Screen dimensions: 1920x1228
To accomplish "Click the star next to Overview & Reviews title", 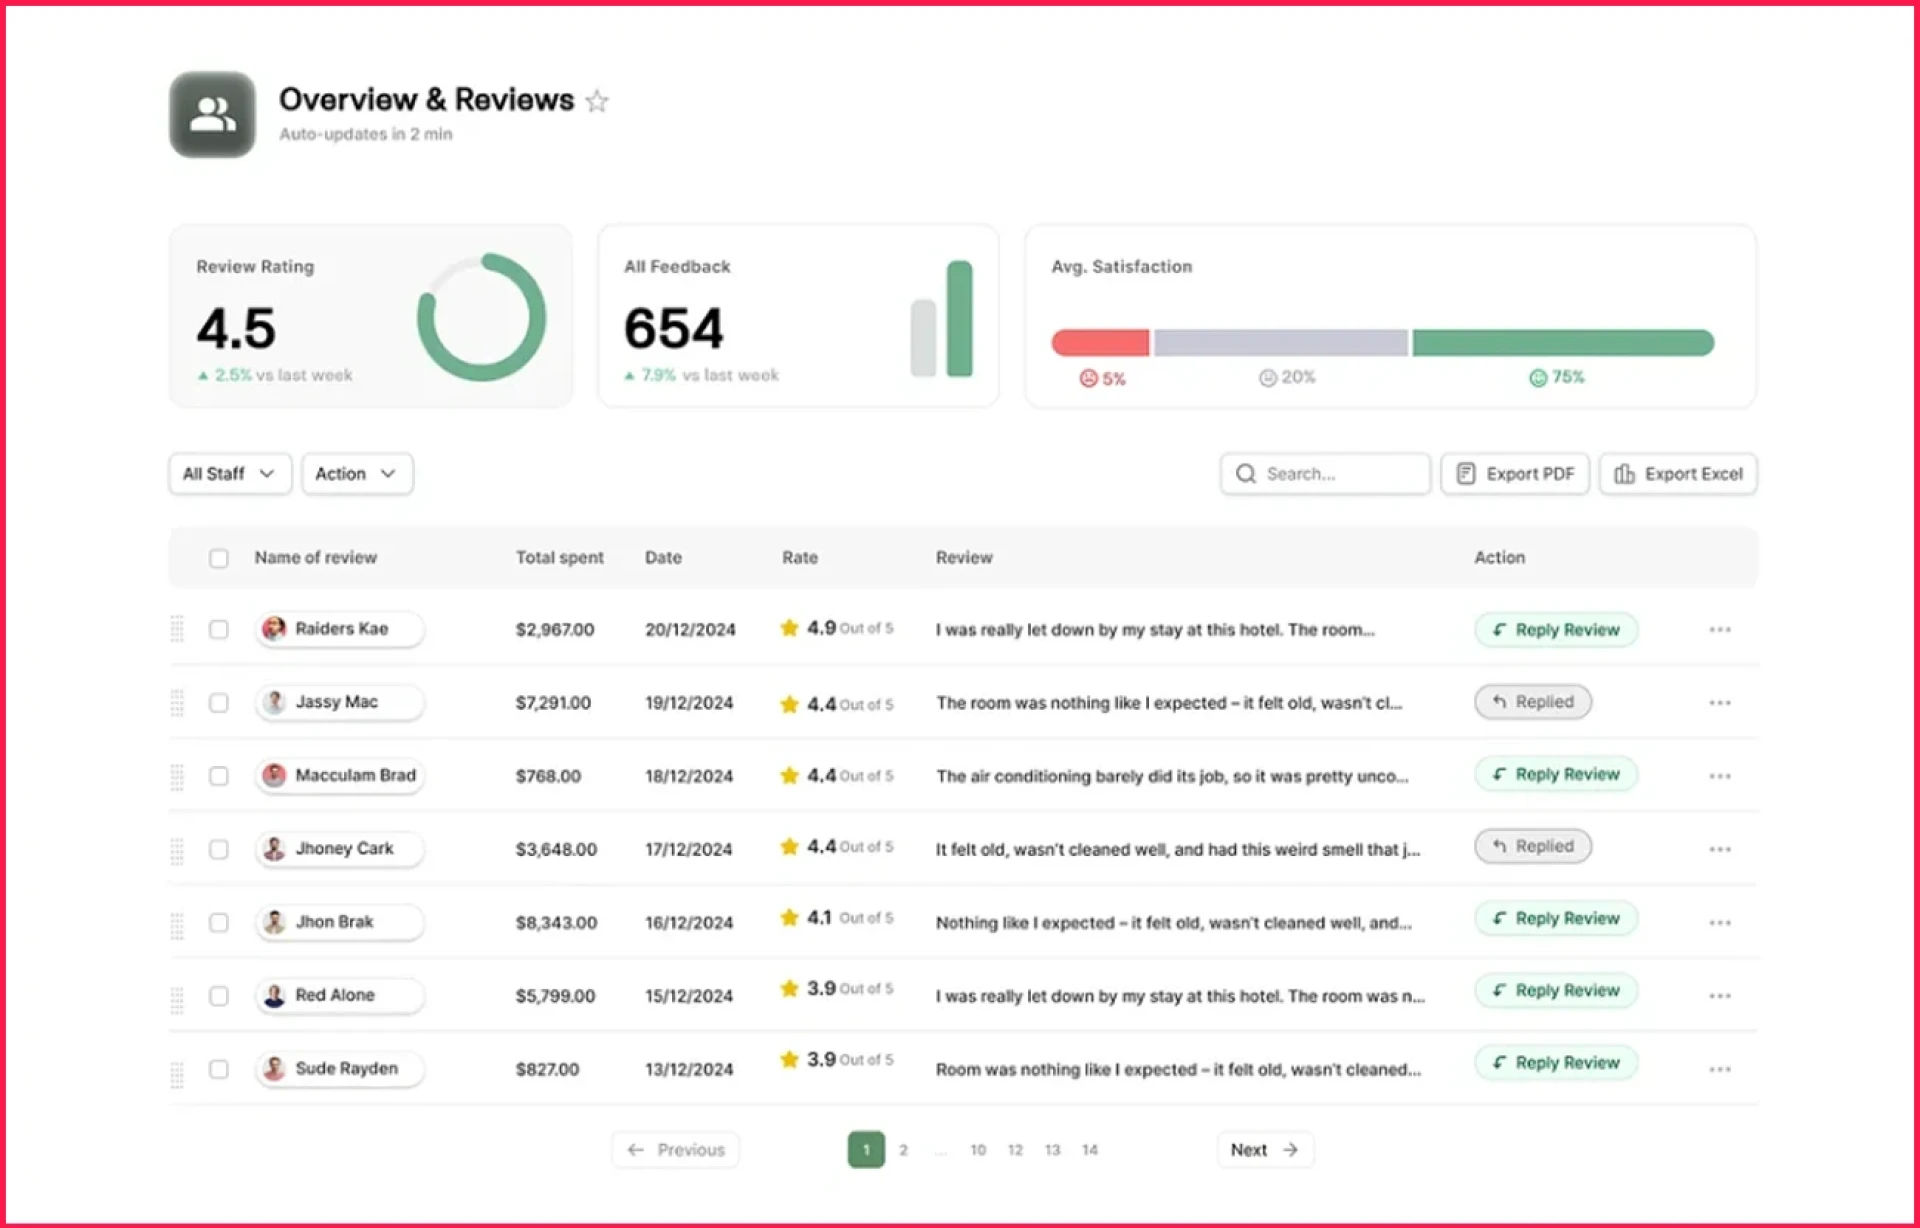I will pos(597,100).
